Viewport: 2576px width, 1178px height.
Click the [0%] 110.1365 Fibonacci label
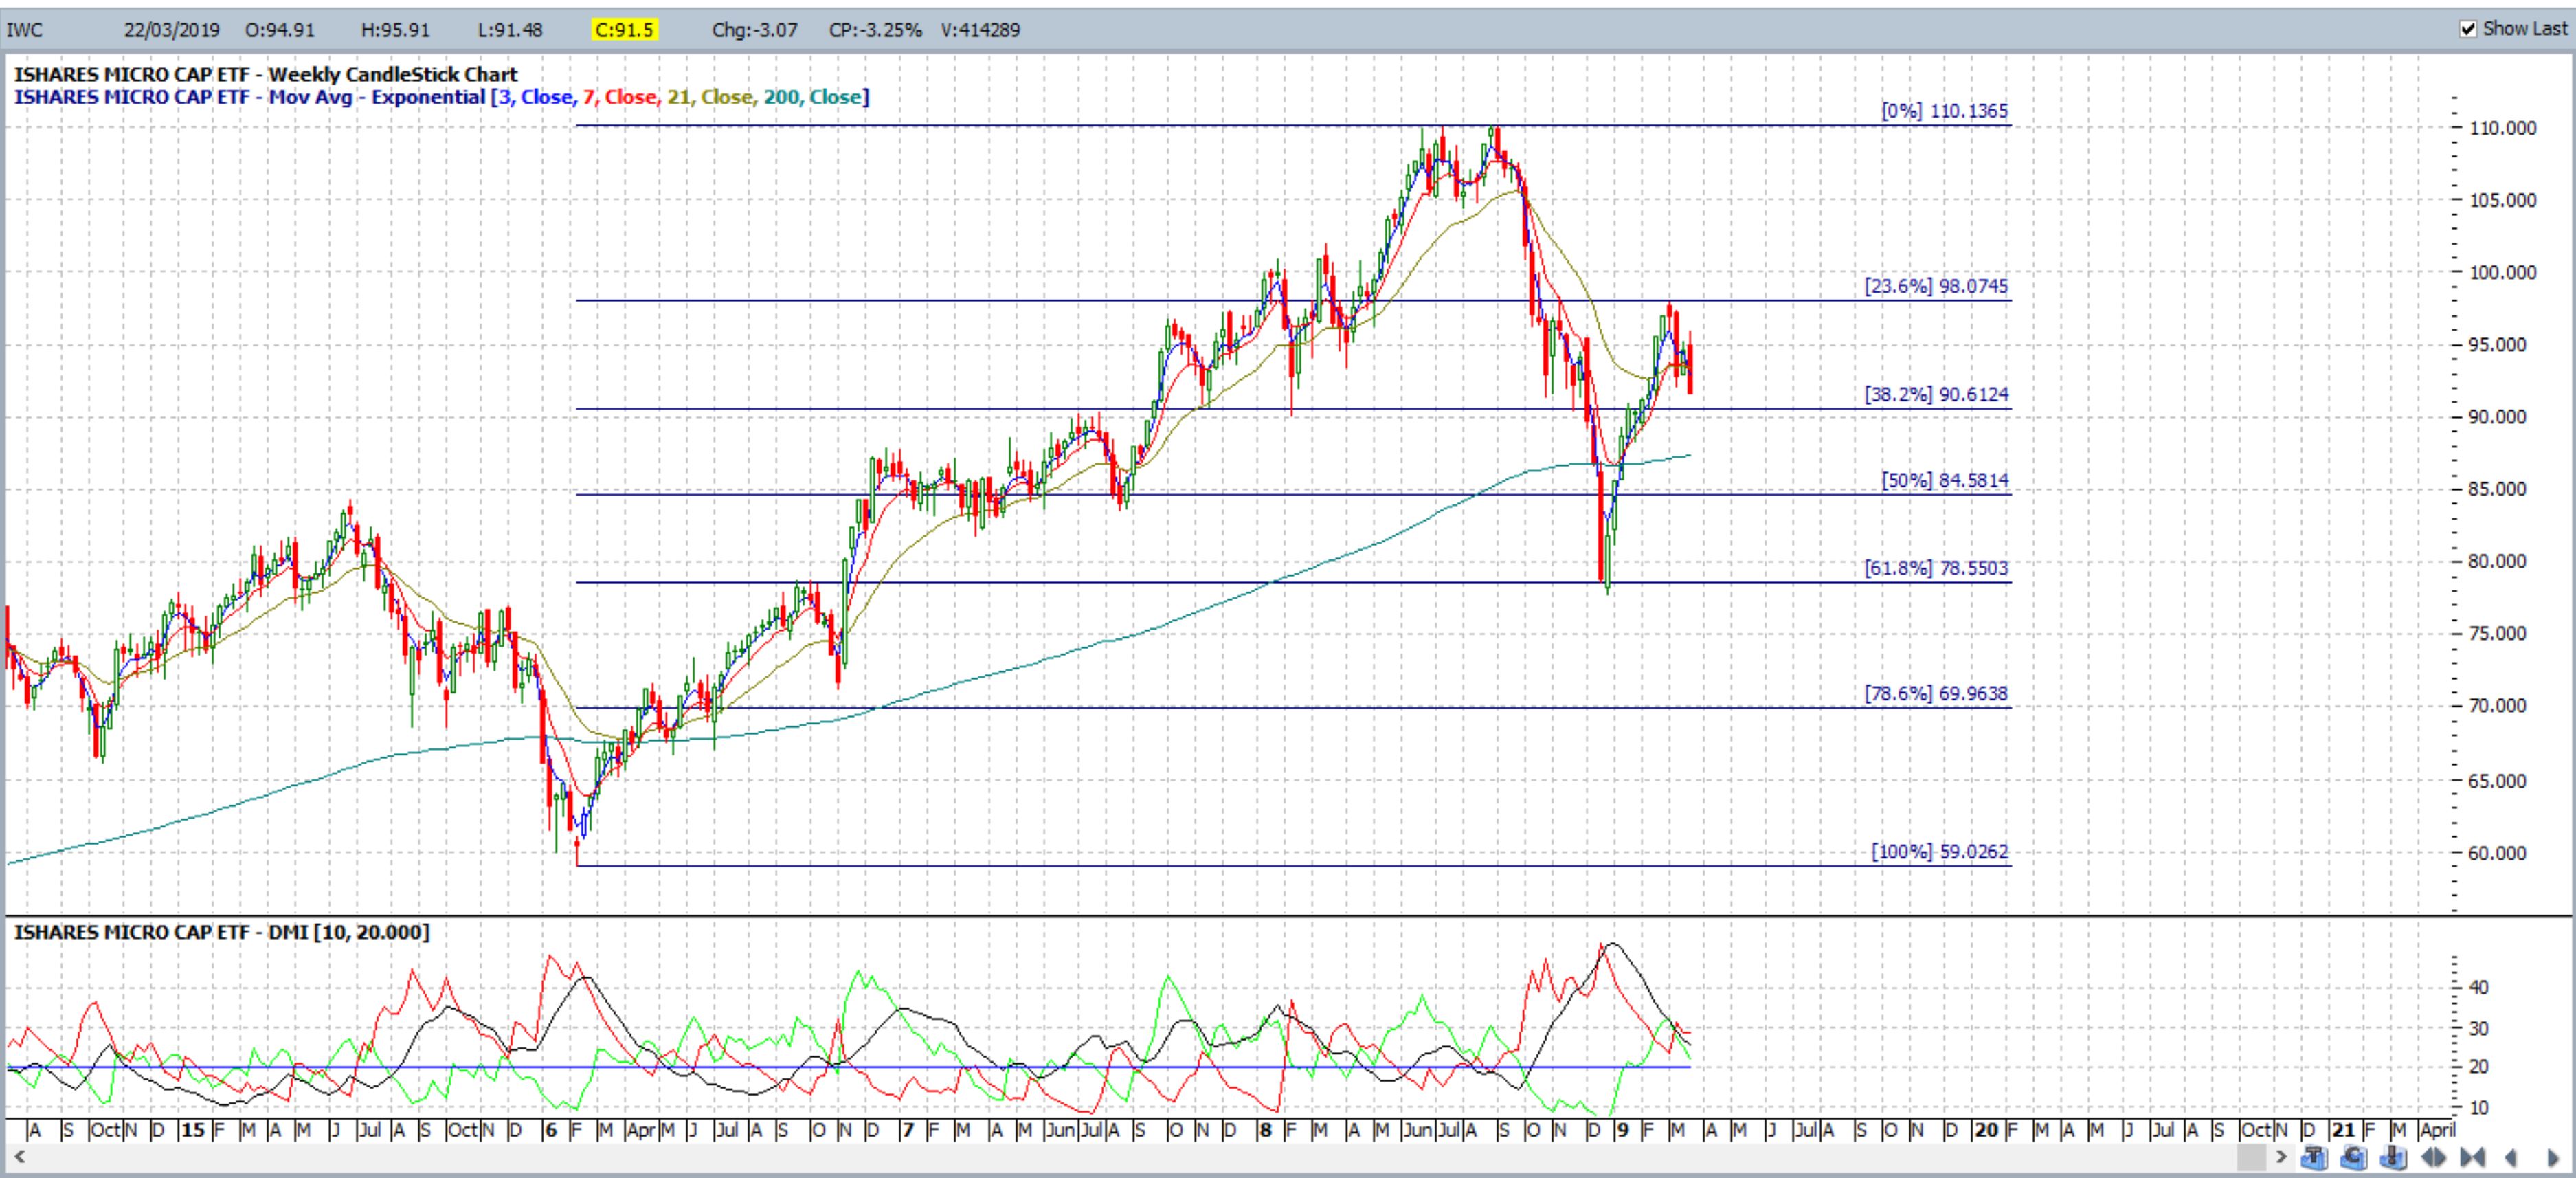(1944, 111)
